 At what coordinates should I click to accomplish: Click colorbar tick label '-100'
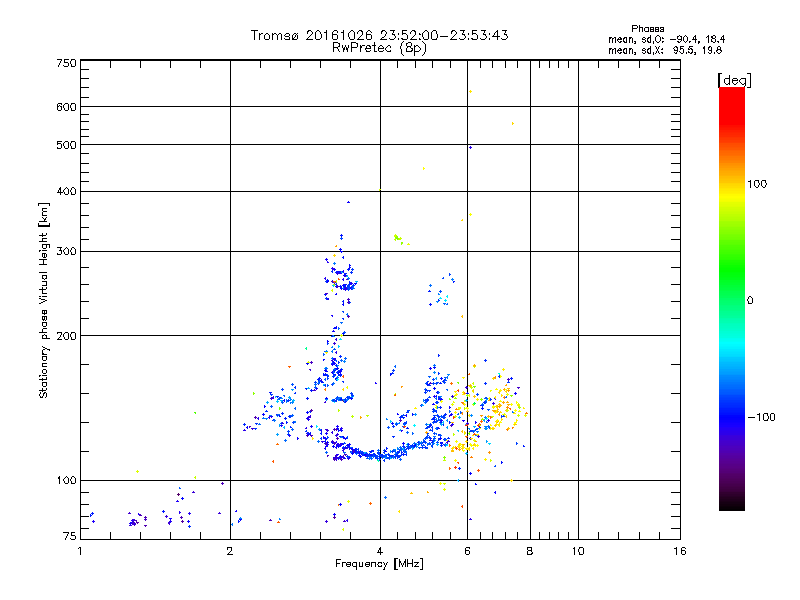coord(761,417)
